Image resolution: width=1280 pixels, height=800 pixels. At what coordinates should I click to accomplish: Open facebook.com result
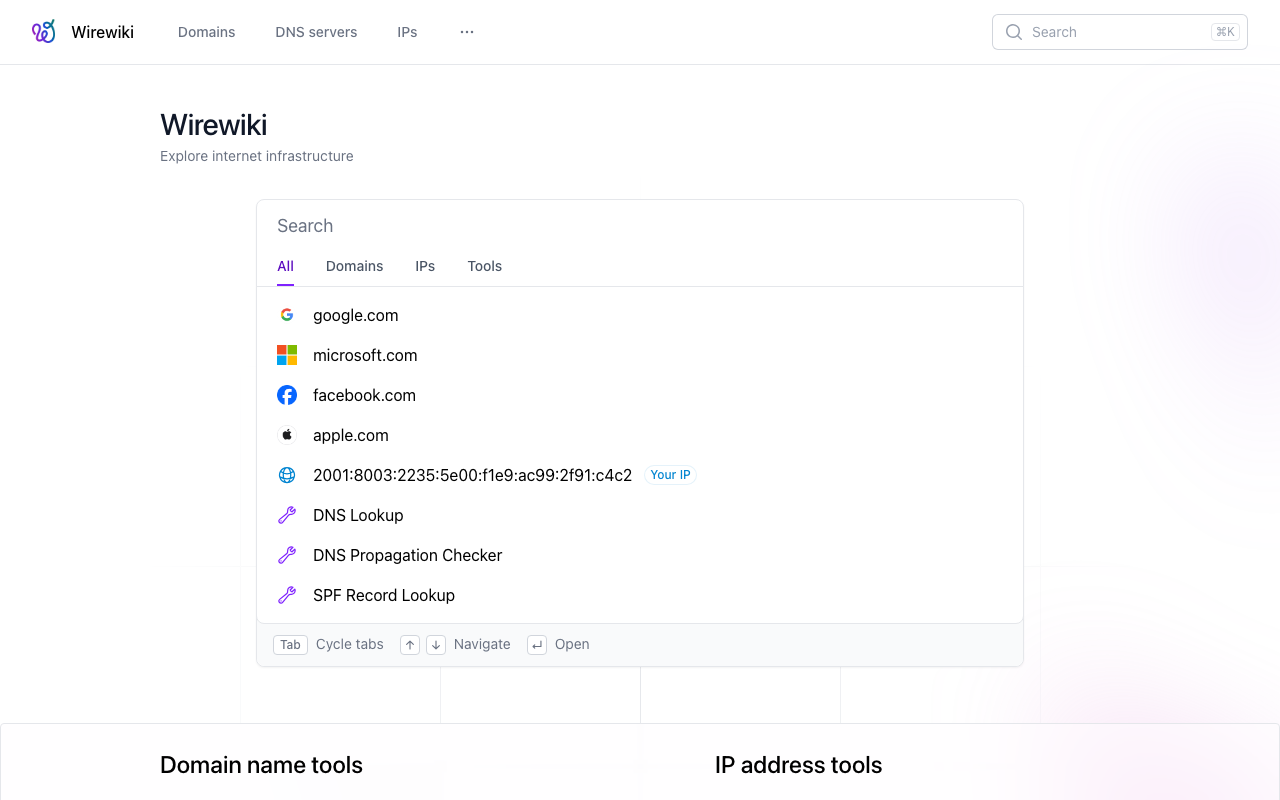tap(640, 395)
